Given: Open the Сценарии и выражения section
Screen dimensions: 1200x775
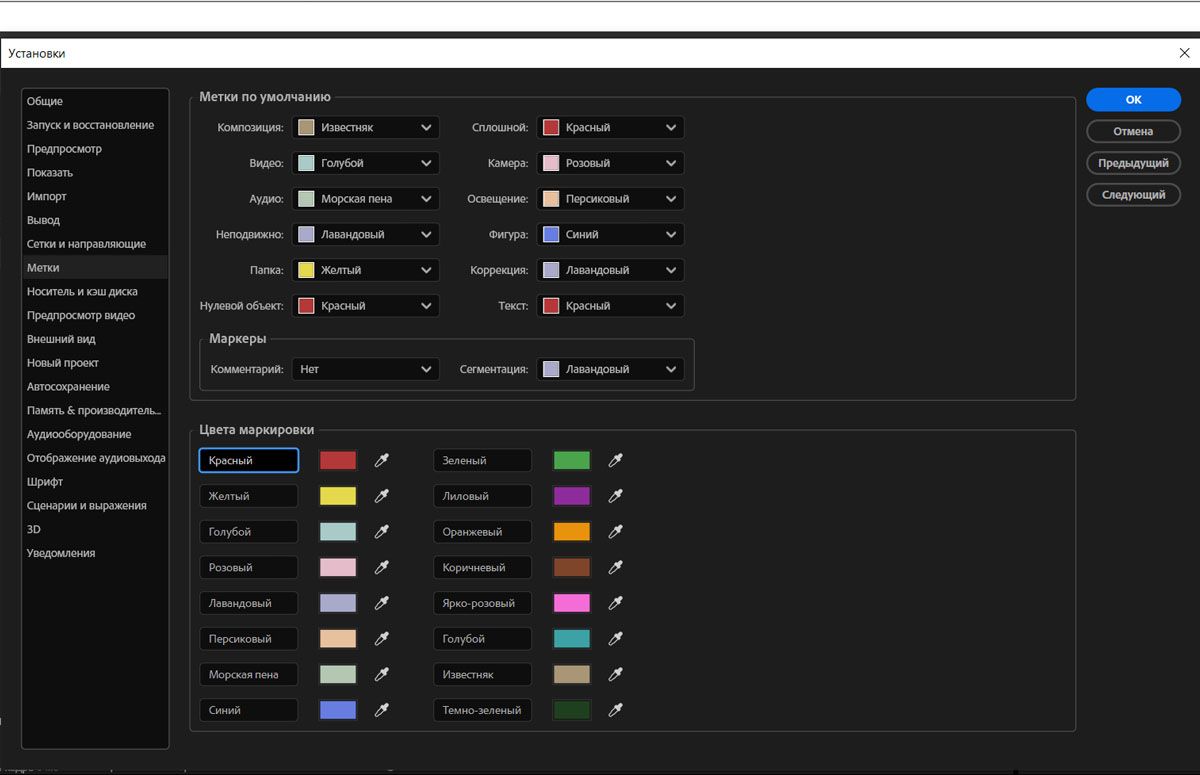Looking at the screenshot, I should pyautogui.click(x=95, y=506).
